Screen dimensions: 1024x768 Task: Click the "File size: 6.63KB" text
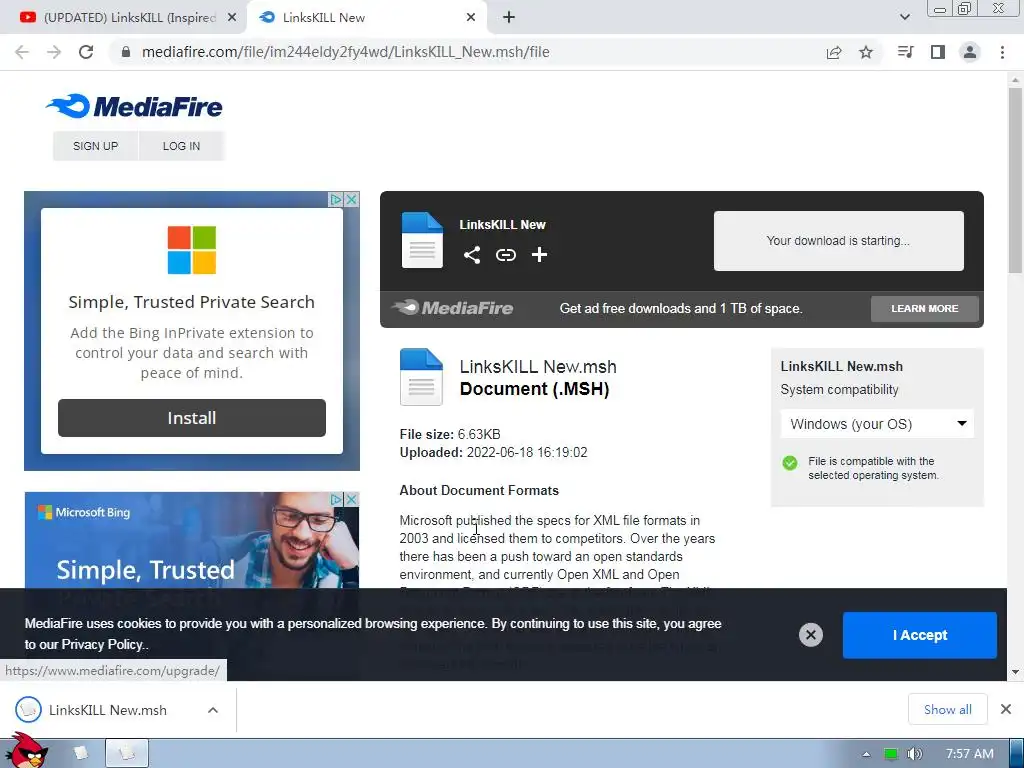[450, 434]
